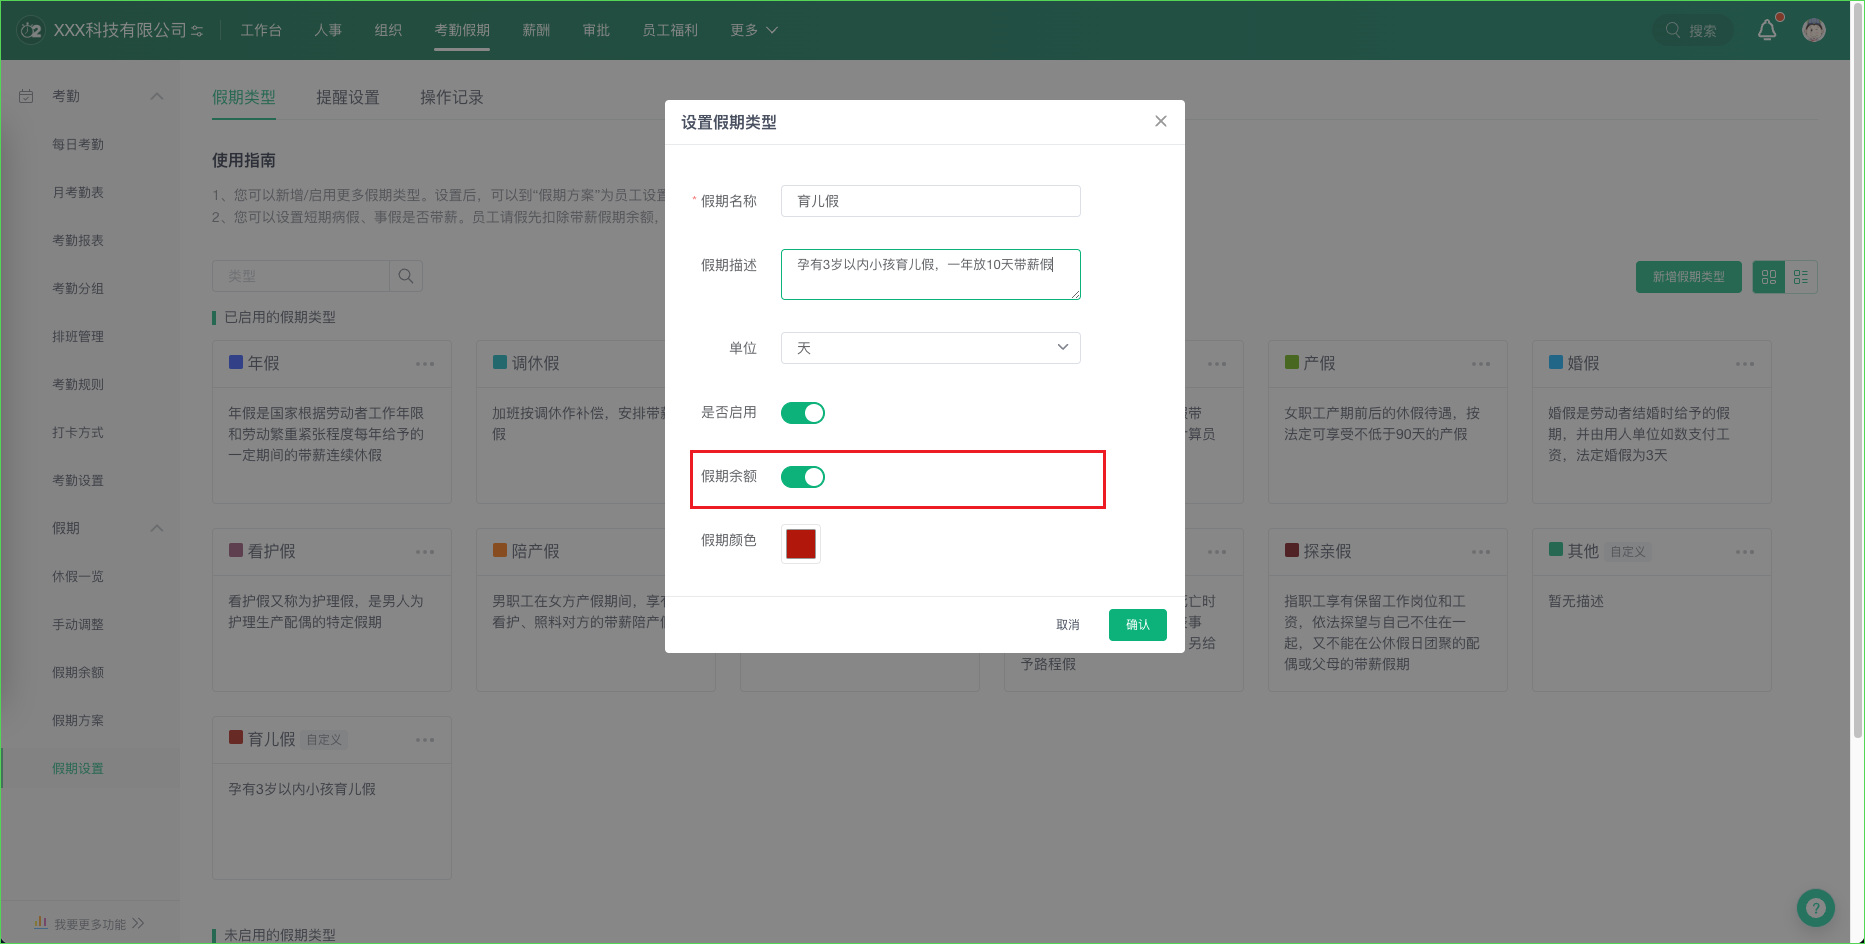Open more options for 探亲假 card
Viewport: 1865px width, 944px height.
coord(1481,552)
